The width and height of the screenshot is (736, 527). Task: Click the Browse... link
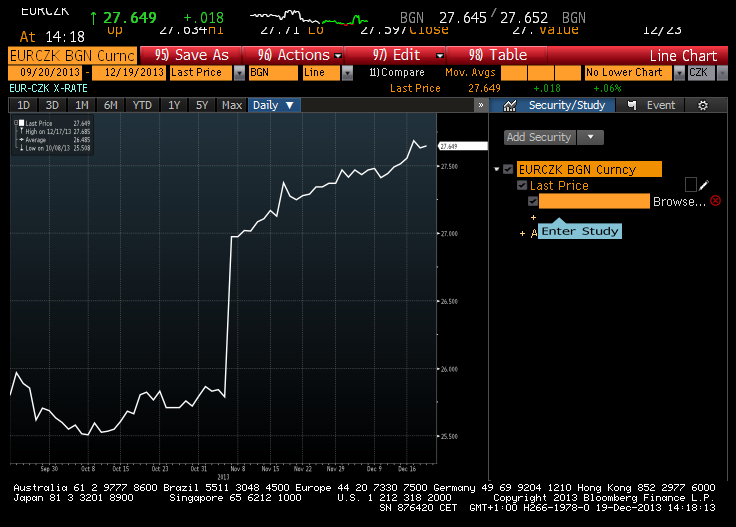pyautogui.click(x=679, y=201)
